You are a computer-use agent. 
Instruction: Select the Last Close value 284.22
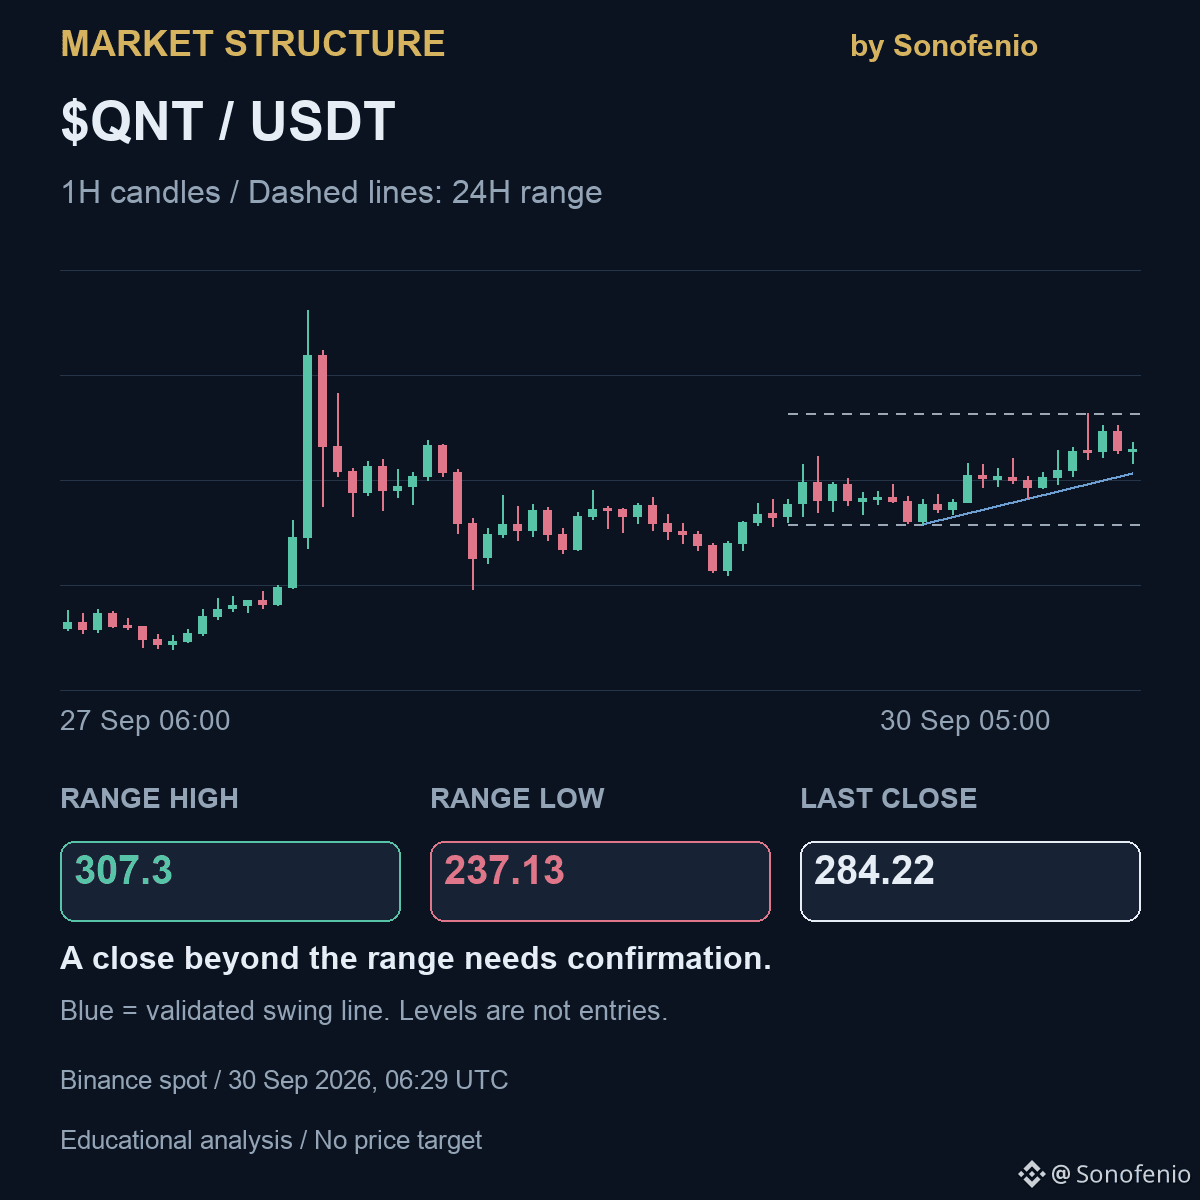tap(874, 870)
